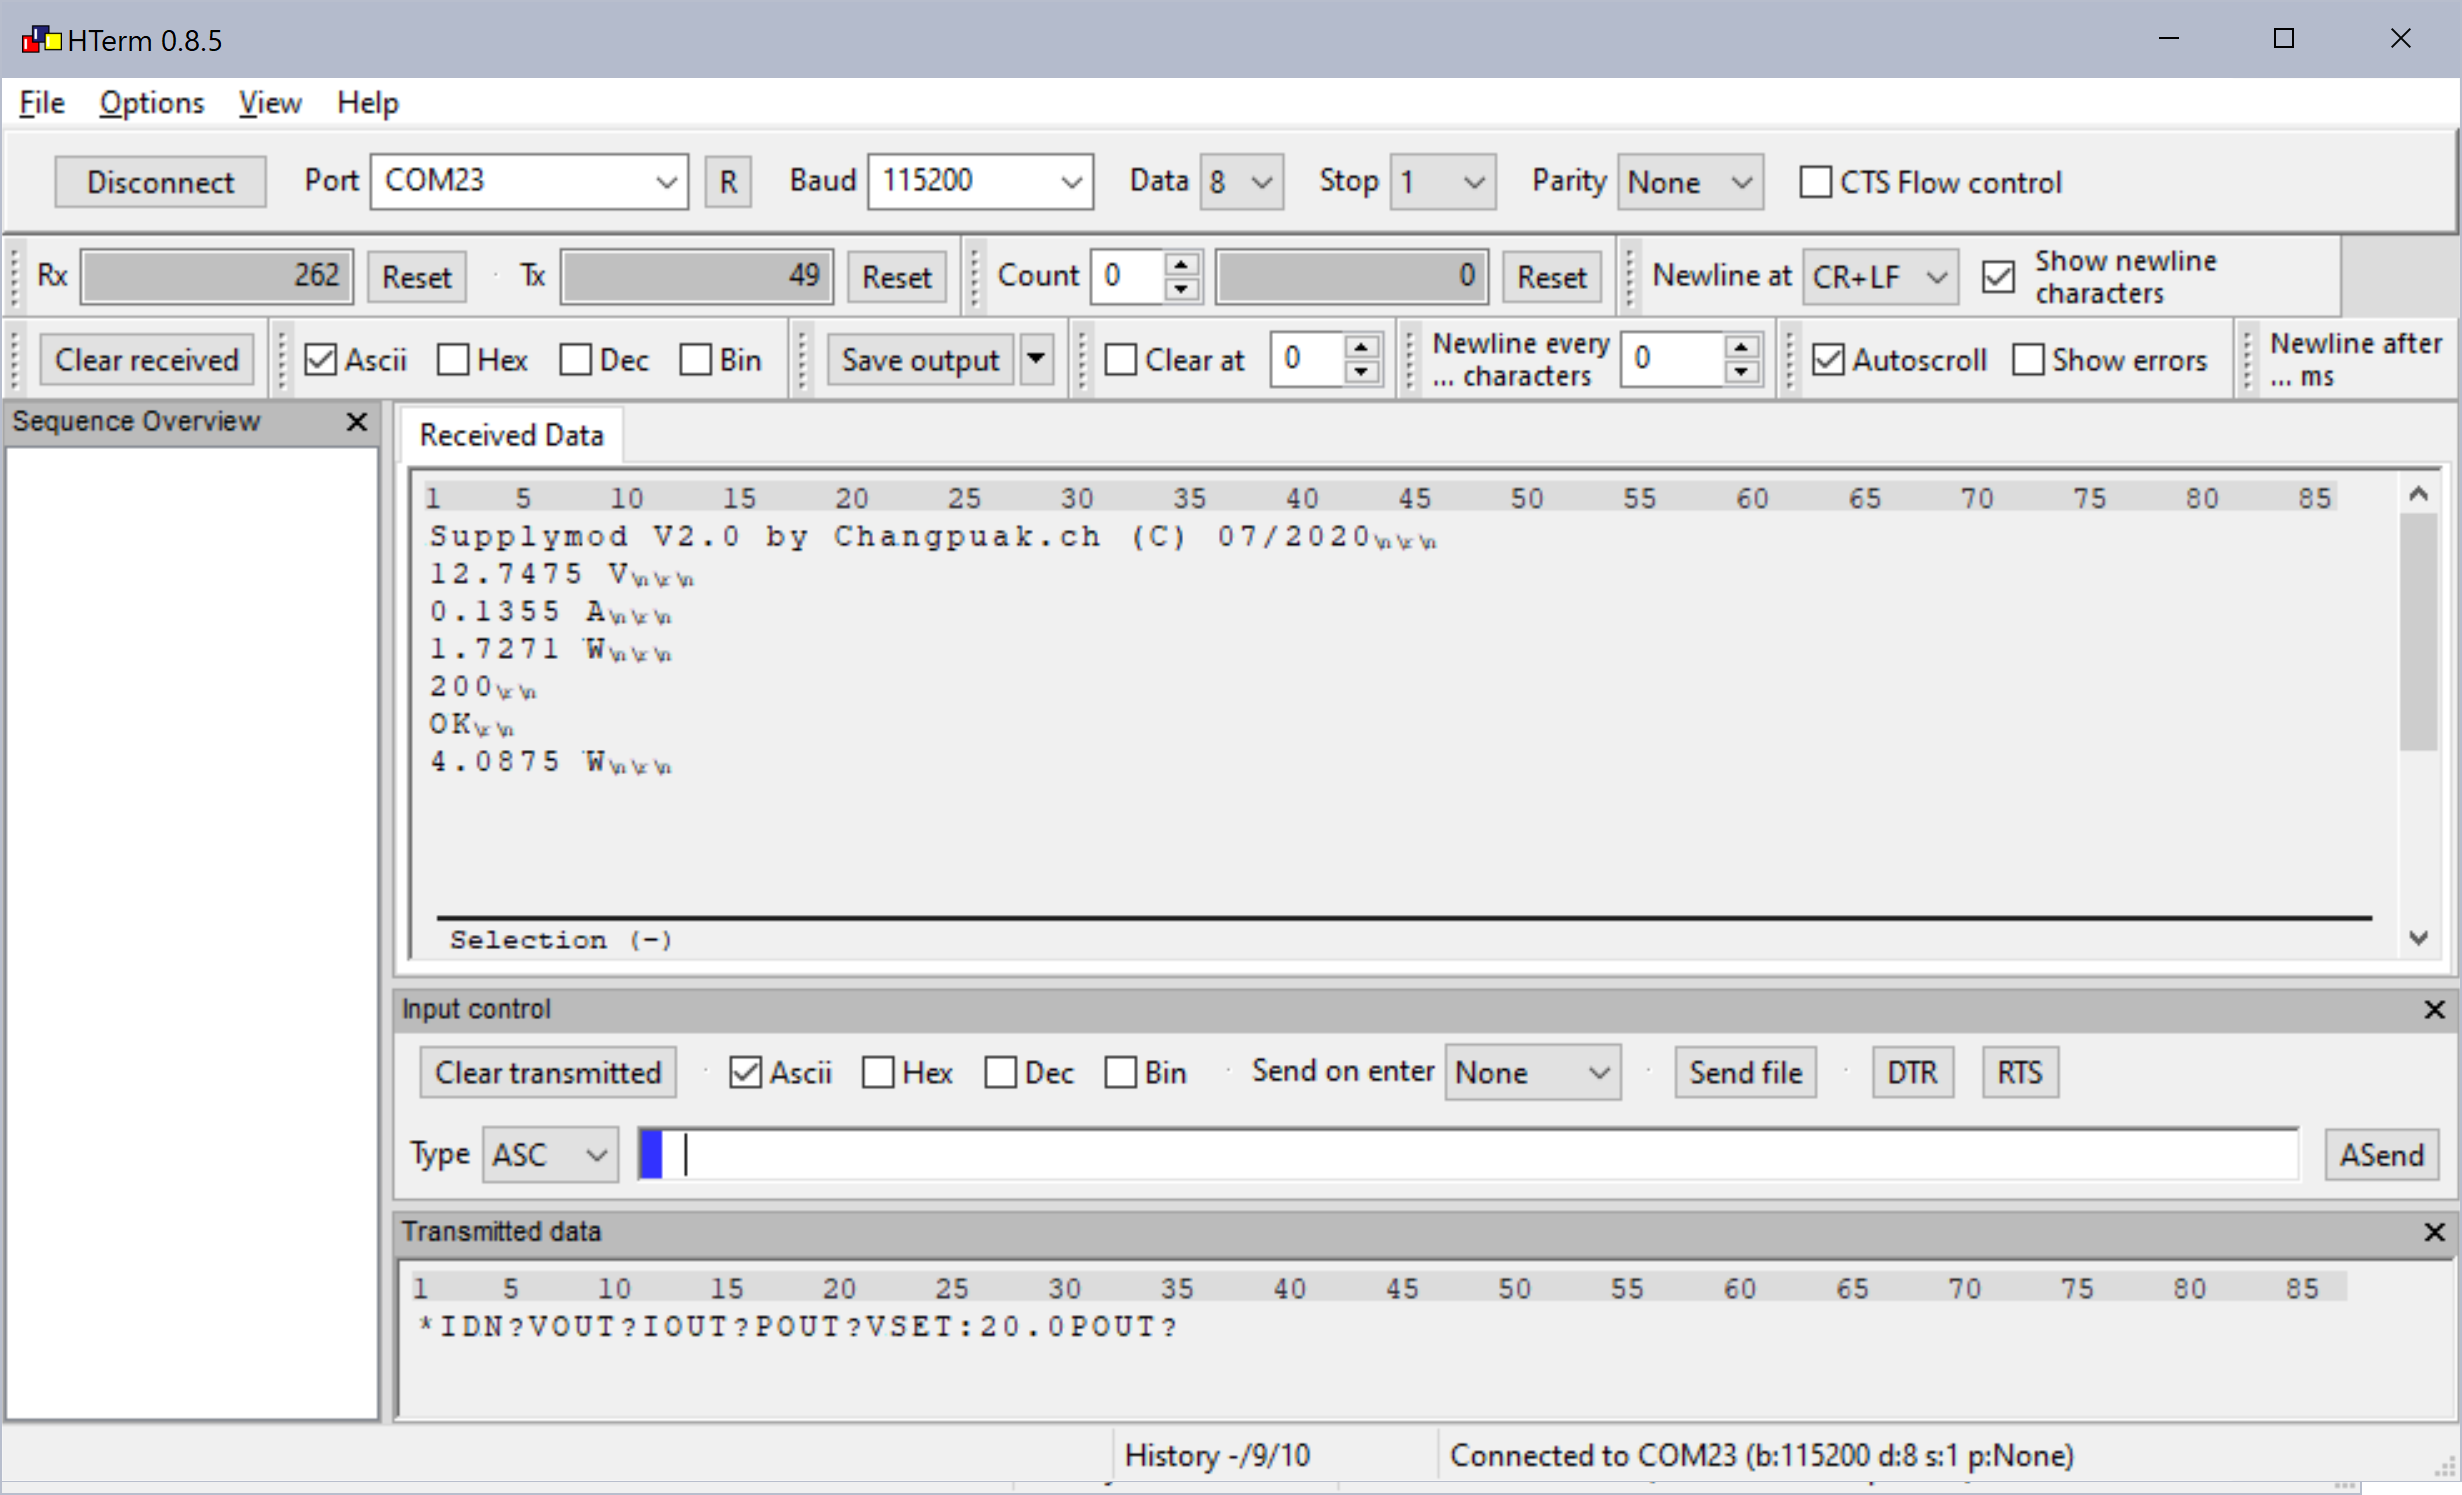Click Clear transmitted button
Viewport: 2462px width, 1495px height.
tap(548, 1072)
